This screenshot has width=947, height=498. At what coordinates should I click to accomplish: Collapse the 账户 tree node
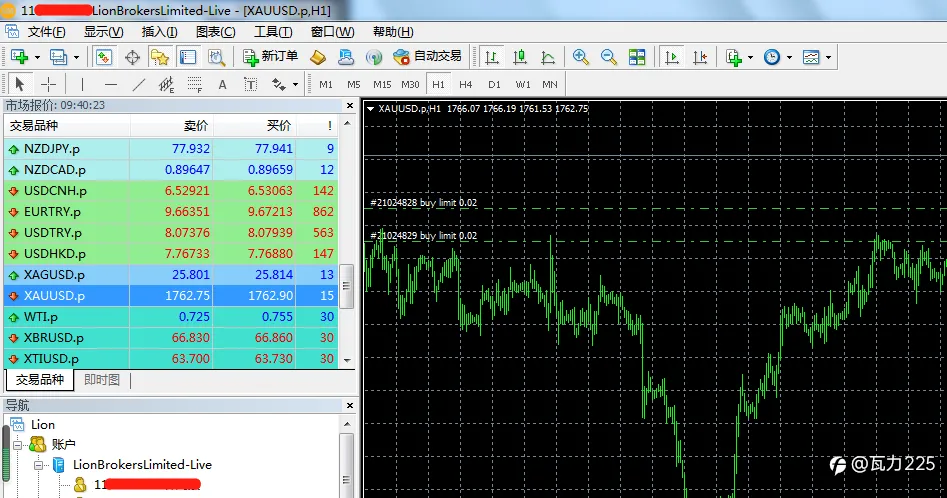18,445
